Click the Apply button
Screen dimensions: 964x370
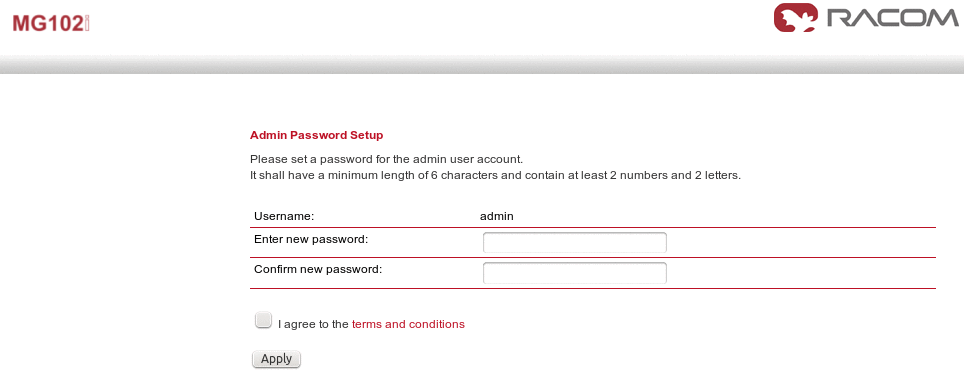[x=276, y=359]
